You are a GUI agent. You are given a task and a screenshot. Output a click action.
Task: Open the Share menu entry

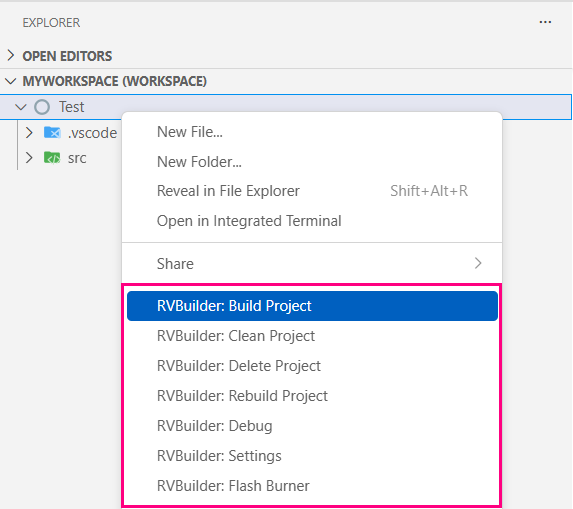312,263
